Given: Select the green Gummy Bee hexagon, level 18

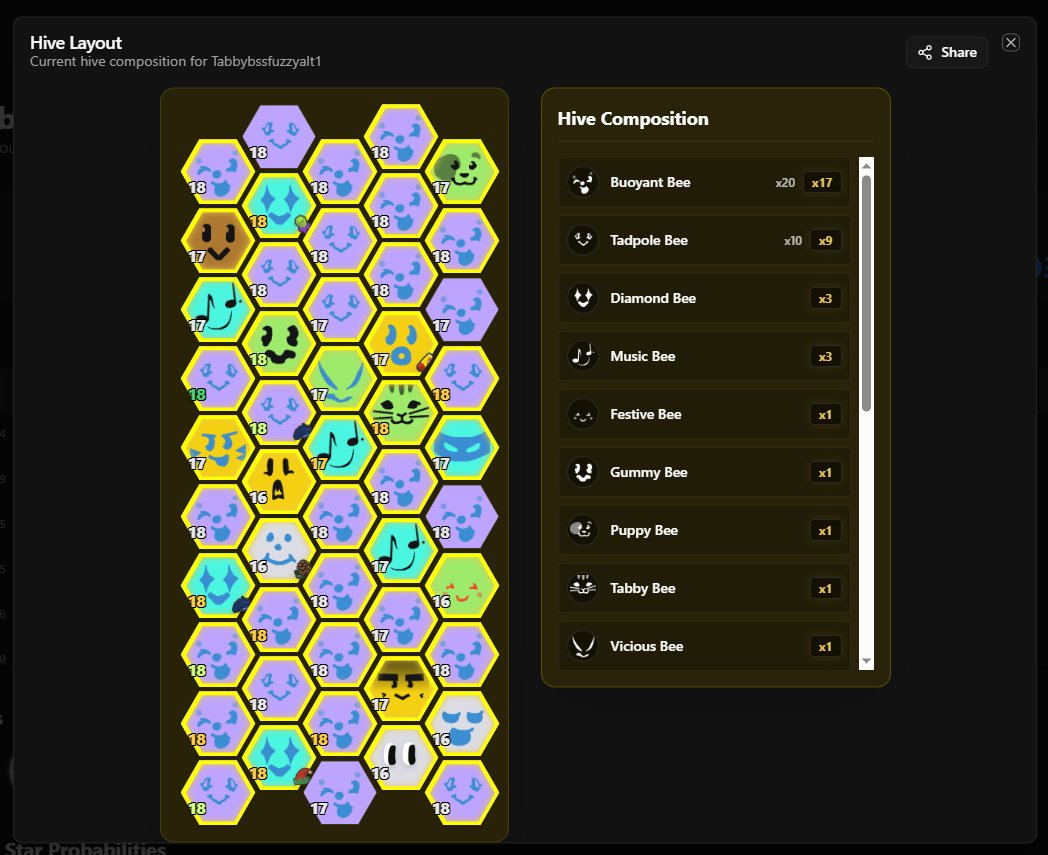Looking at the screenshot, I should tap(279, 344).
